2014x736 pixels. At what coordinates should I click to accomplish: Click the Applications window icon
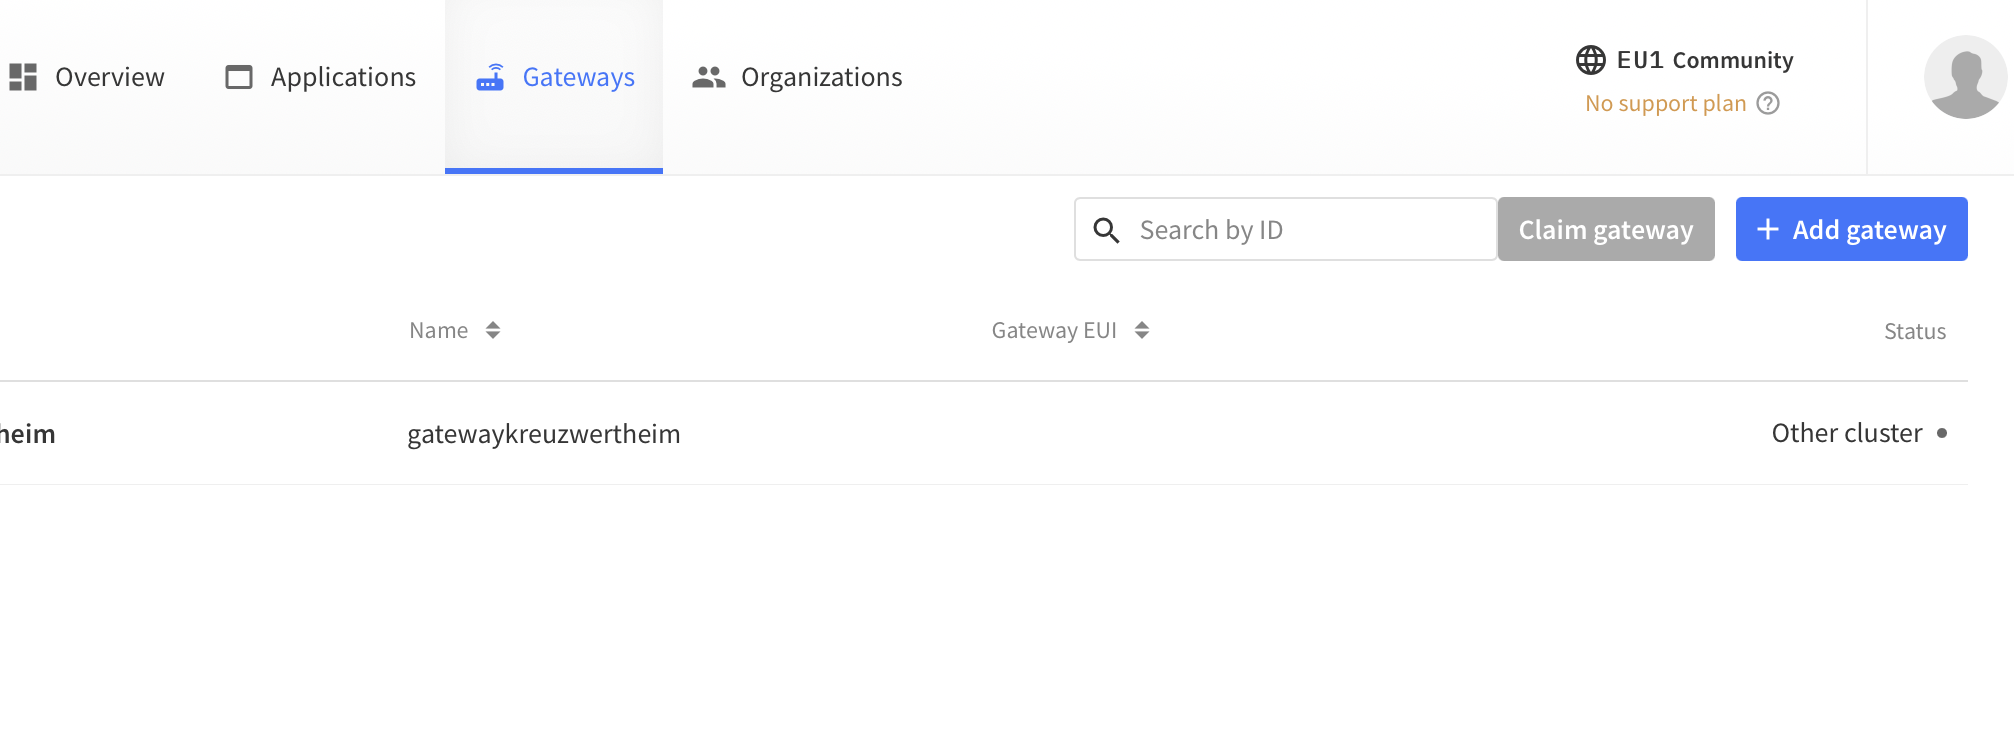239,77
